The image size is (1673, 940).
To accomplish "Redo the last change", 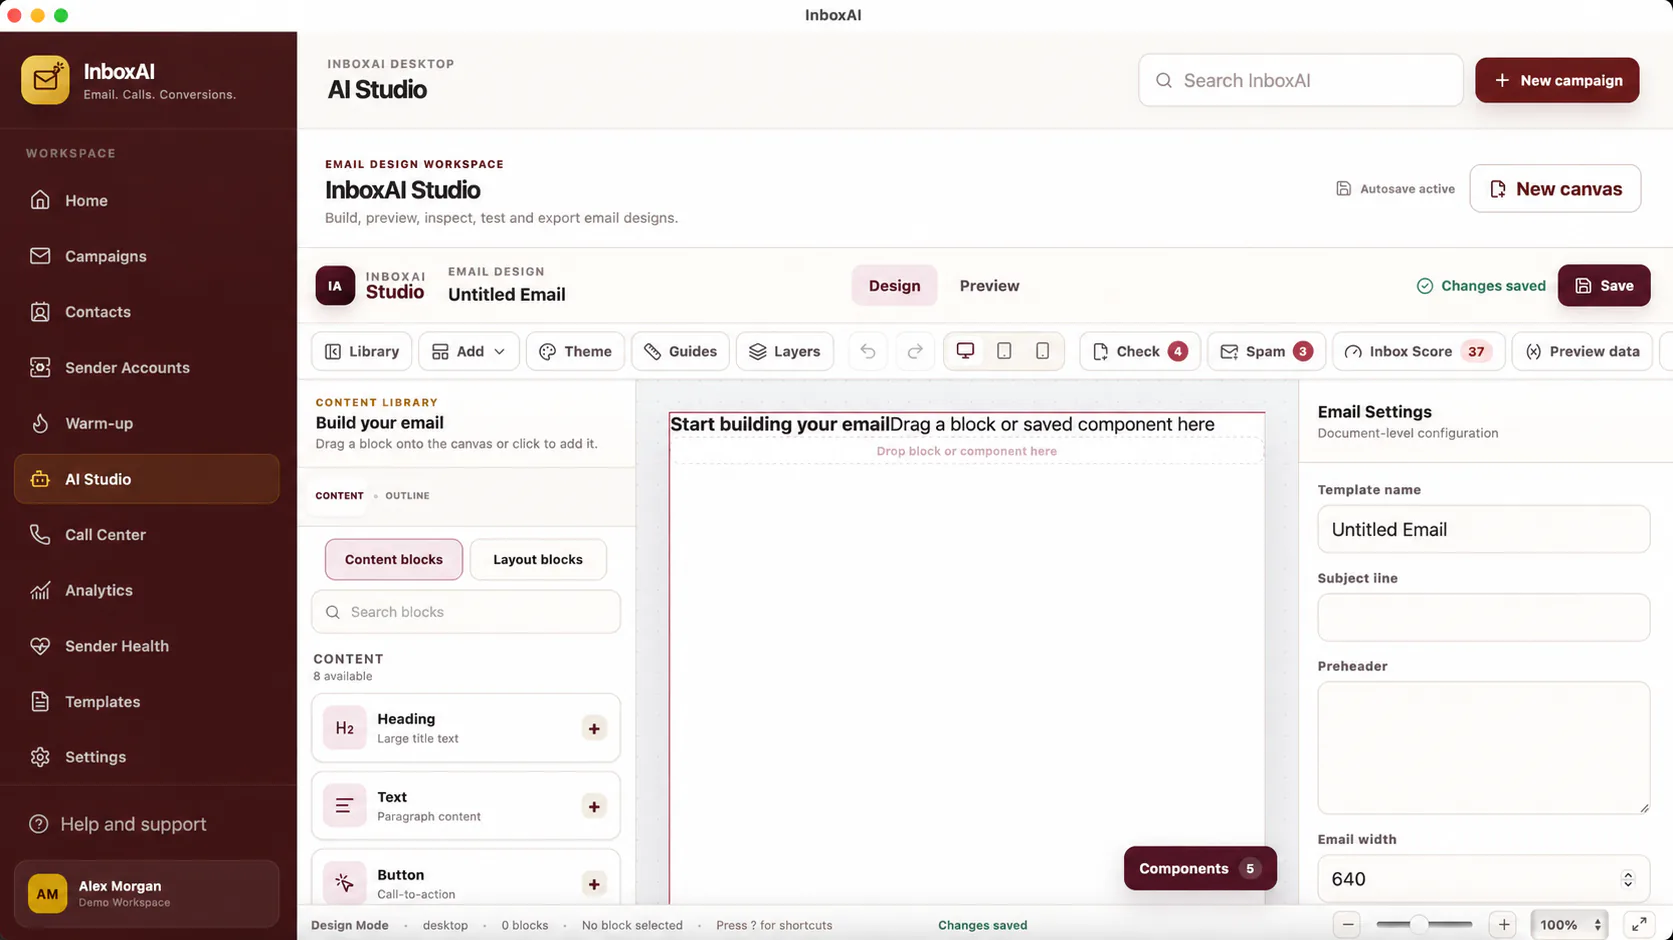I will (x=914, y=351).
